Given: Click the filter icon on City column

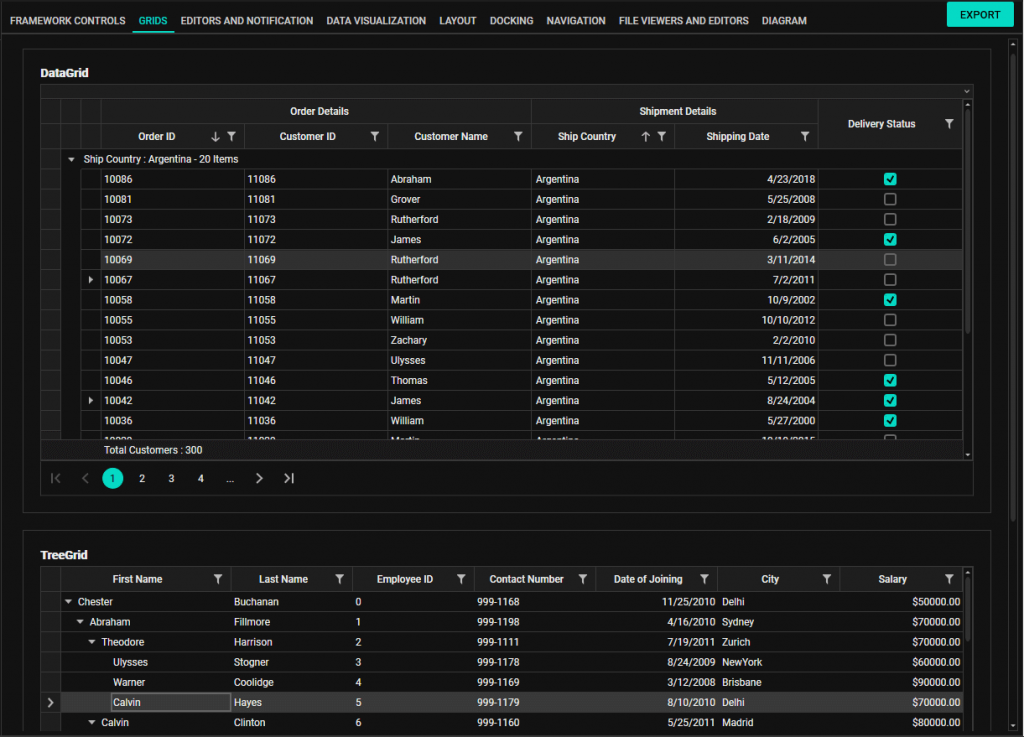Looking at the screenshot, I should [827, 579].
